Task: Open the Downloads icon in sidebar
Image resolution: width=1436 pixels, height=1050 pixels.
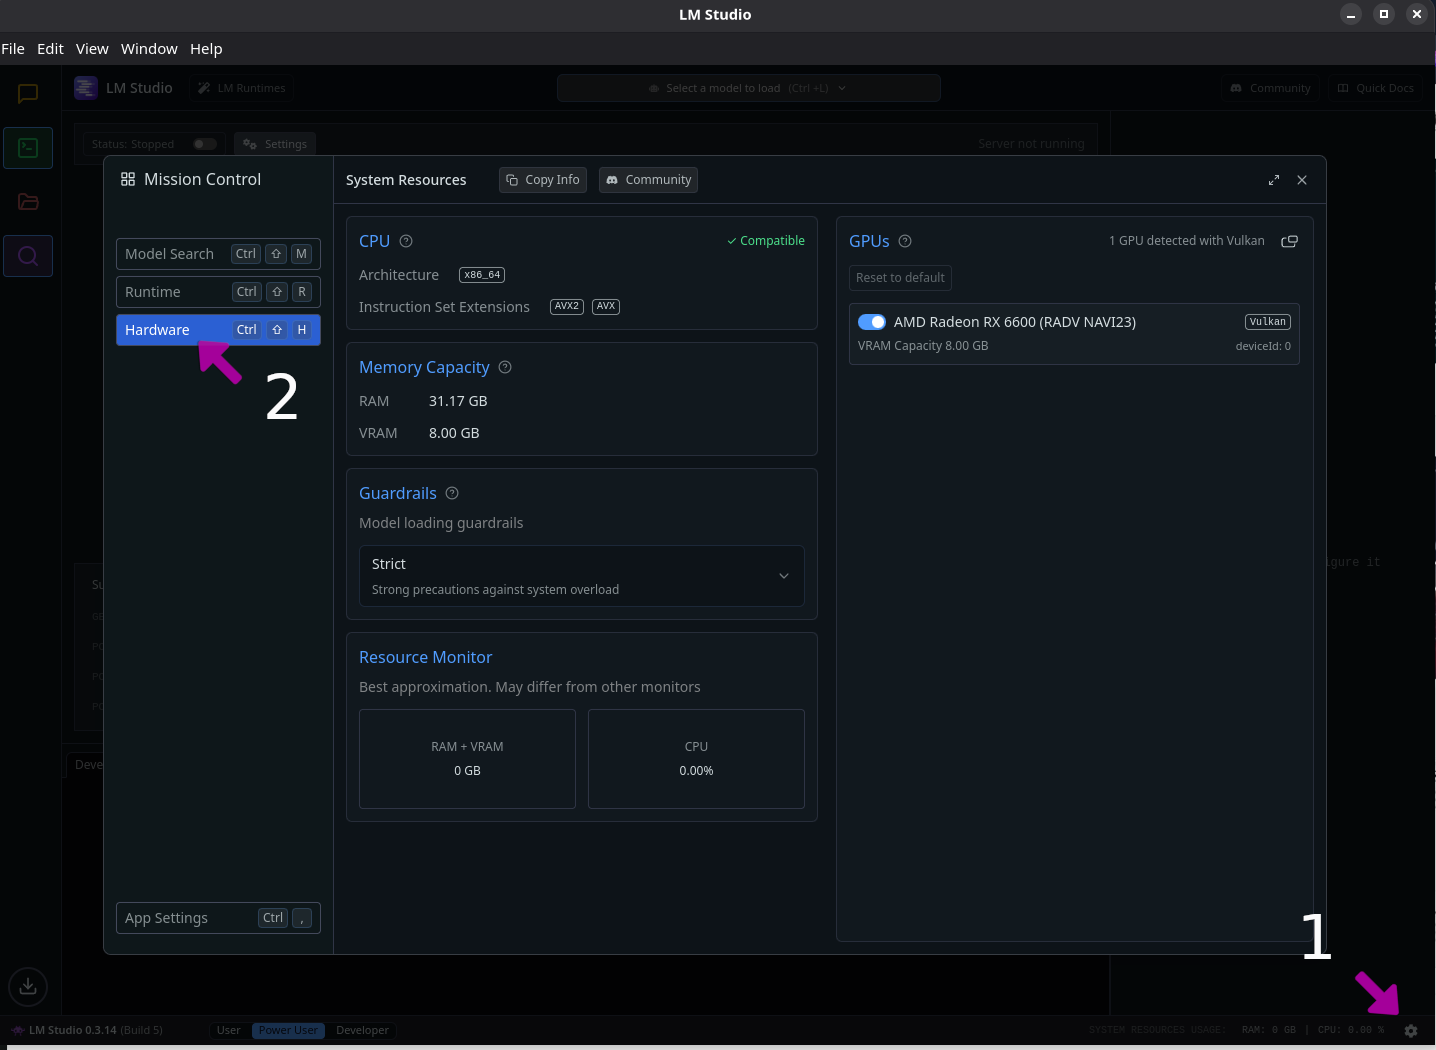Action: pos(28,987)
